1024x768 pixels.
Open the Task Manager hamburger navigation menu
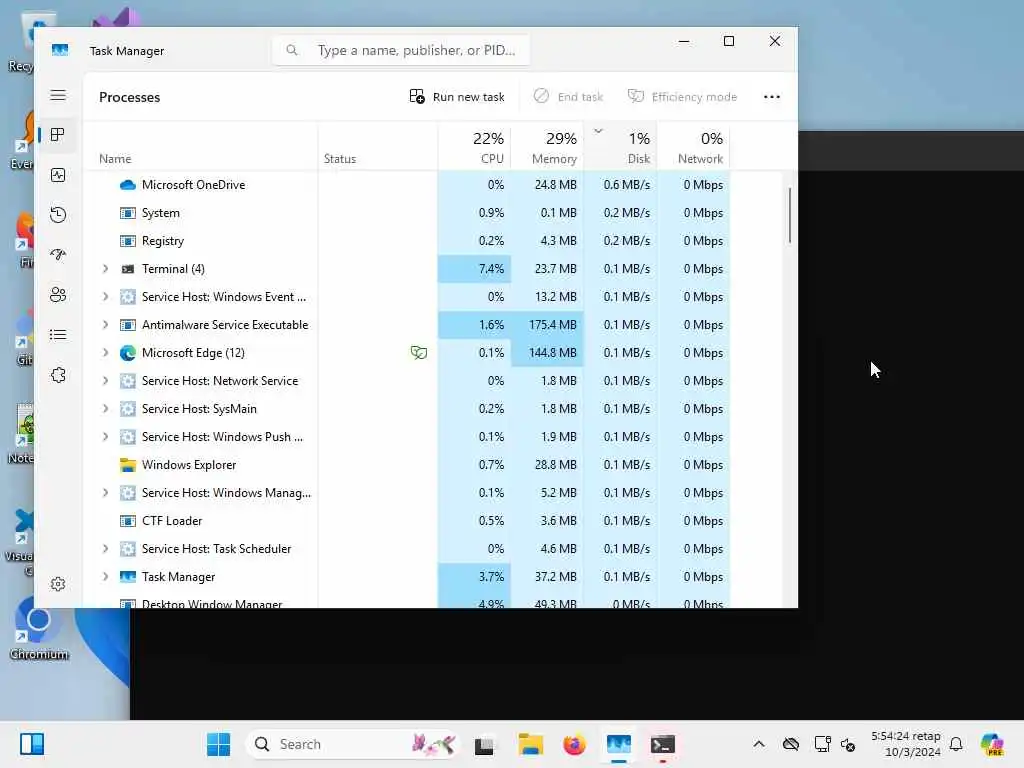tap(58, 95)
